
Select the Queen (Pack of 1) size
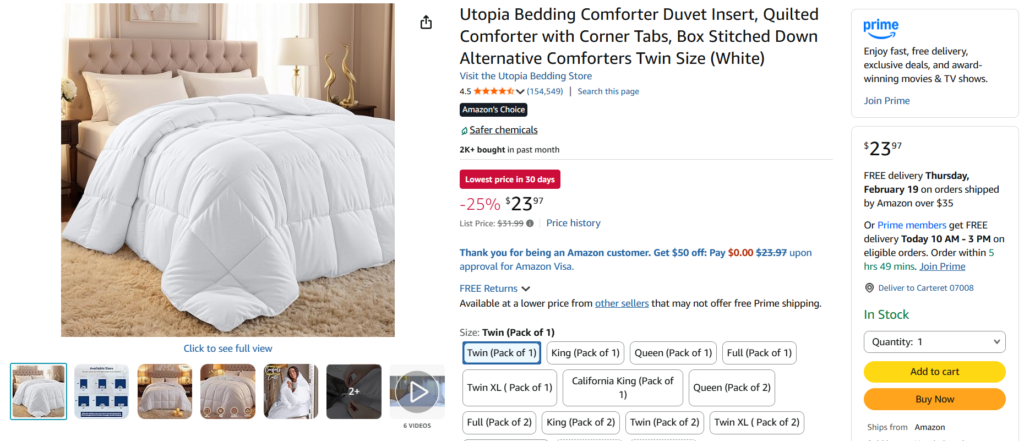(x=673, y=352)
